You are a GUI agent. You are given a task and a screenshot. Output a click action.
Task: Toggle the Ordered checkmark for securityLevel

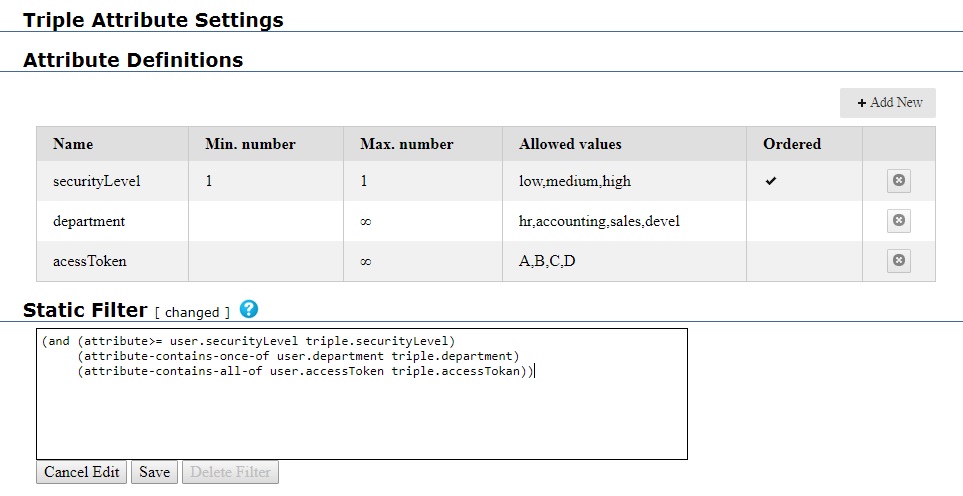point(770,181)
